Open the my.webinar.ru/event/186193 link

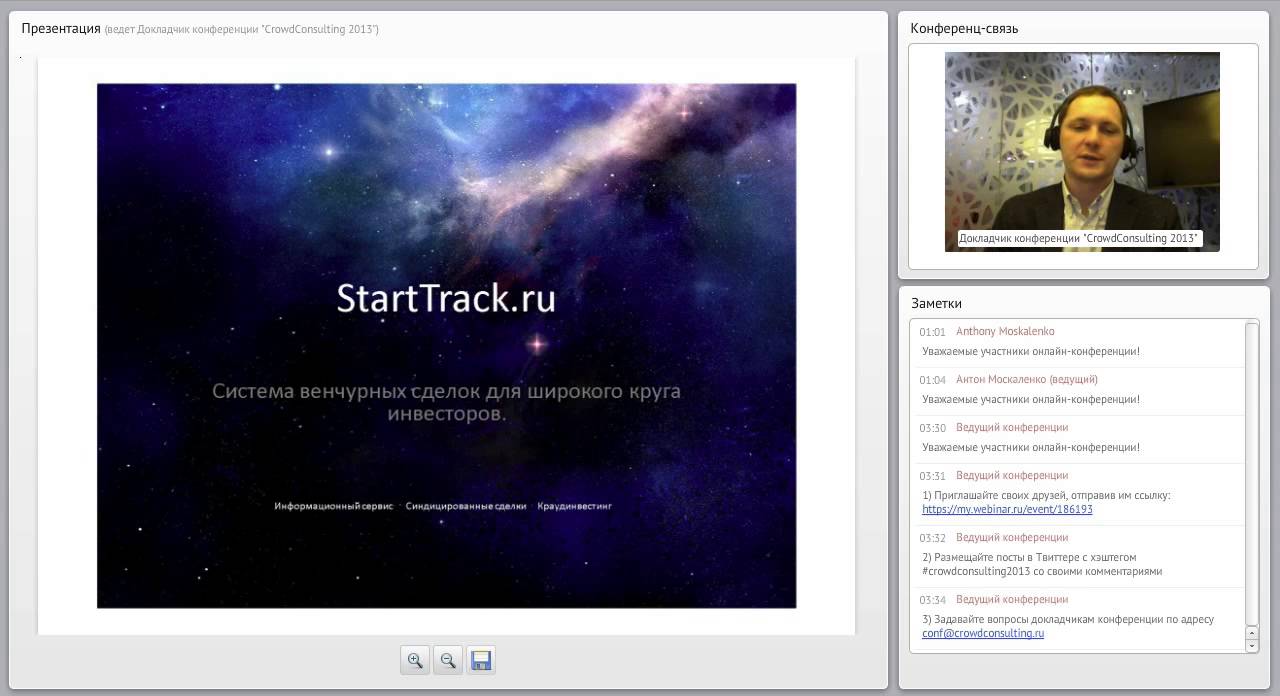[1007, 510]
